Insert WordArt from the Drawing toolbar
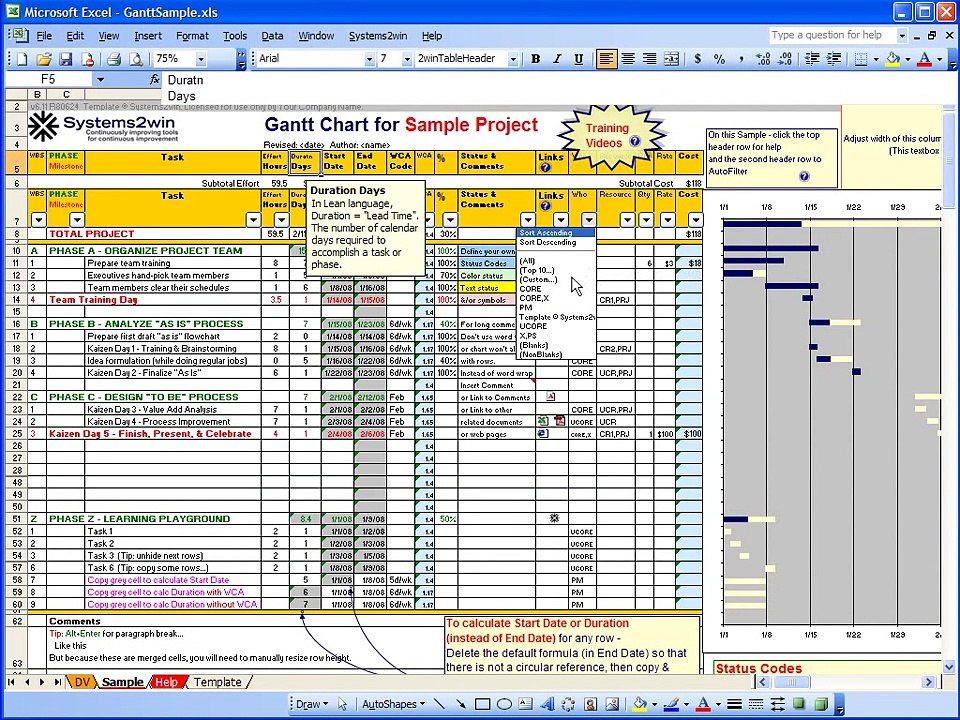 pos(547,704)
